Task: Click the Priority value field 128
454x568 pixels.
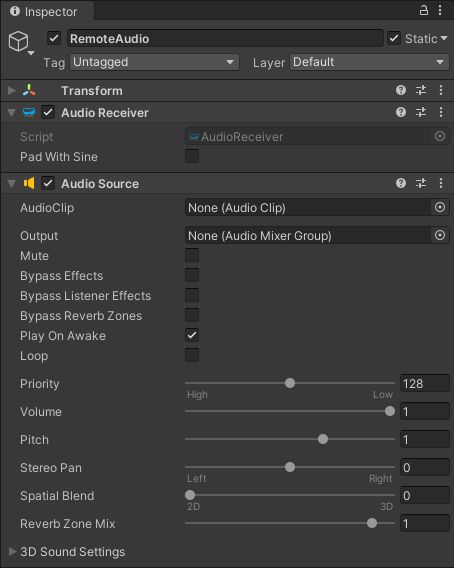Action: (x=425, y=383)
